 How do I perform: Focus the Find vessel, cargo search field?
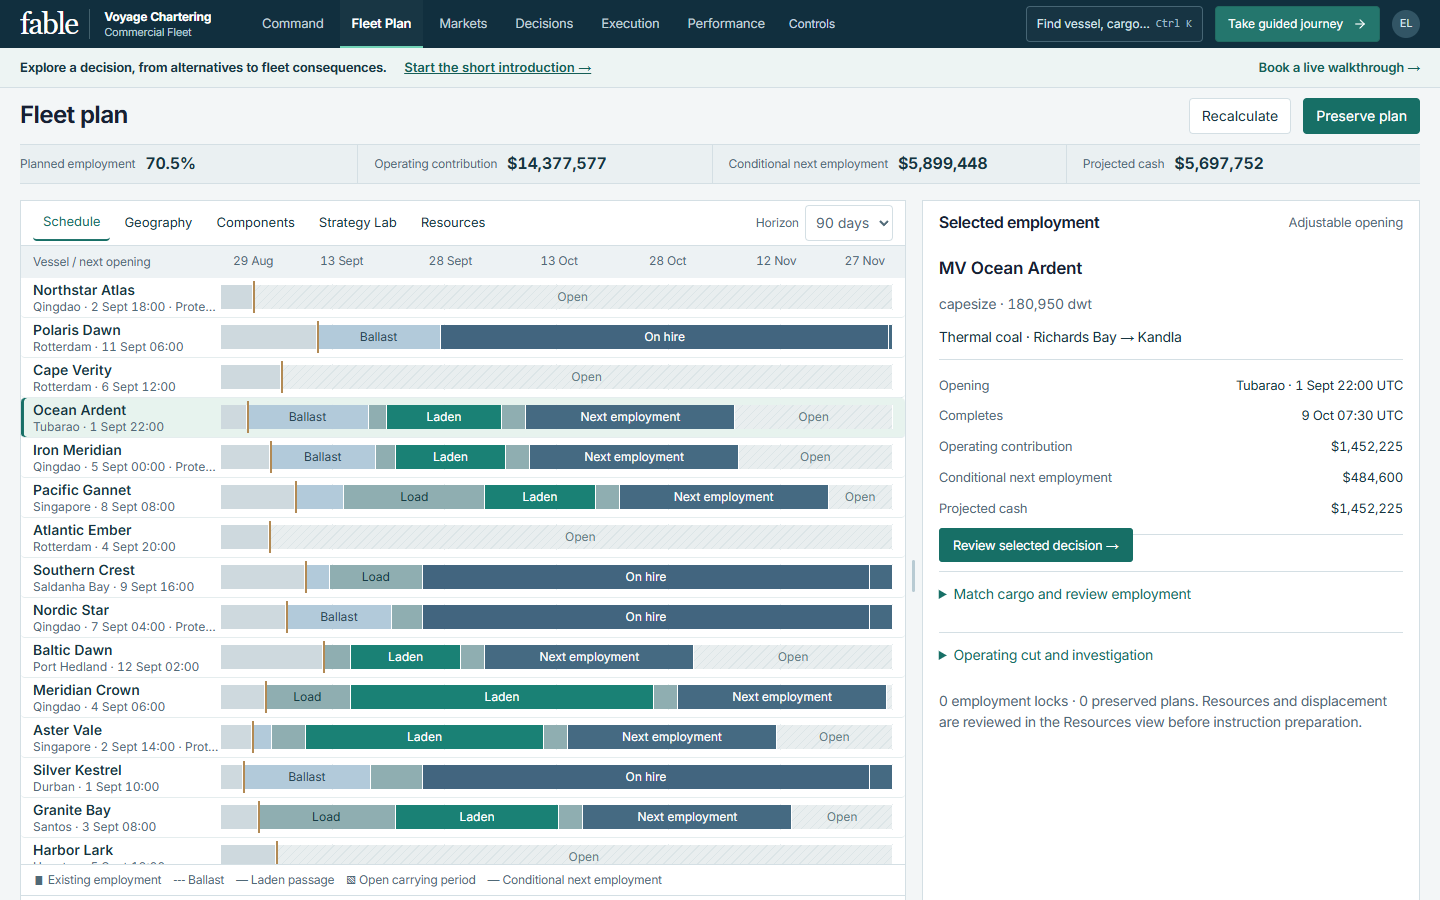pos(1114,24)
